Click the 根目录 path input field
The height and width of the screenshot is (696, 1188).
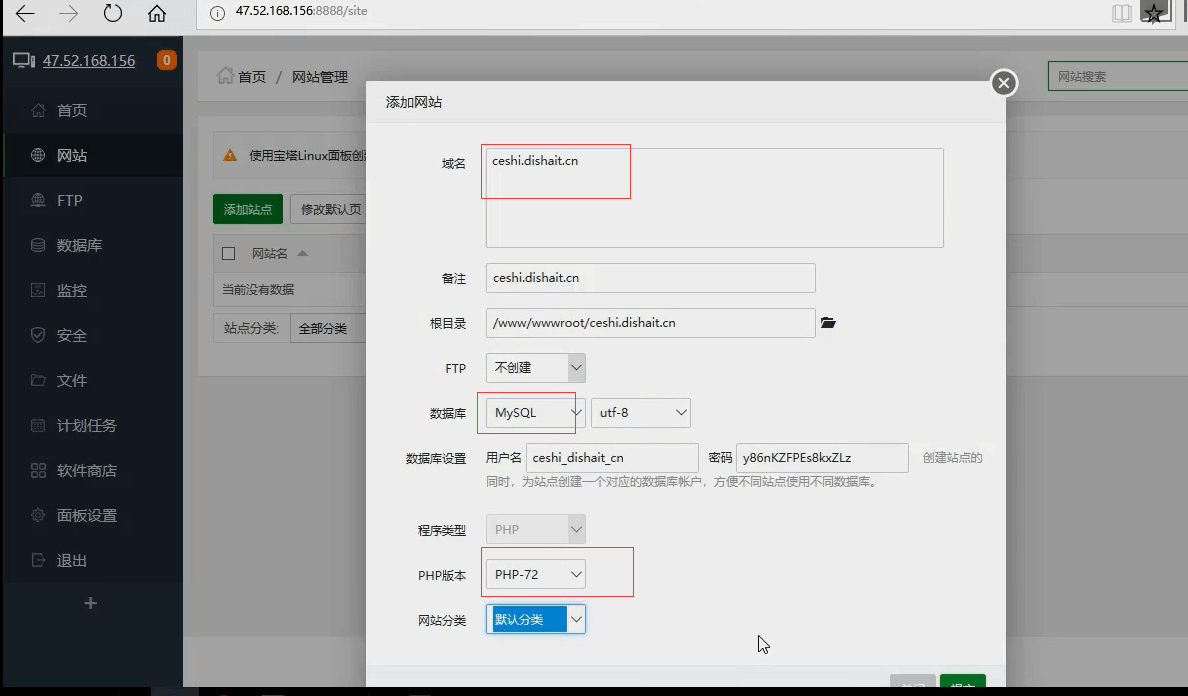pos(651,323)
